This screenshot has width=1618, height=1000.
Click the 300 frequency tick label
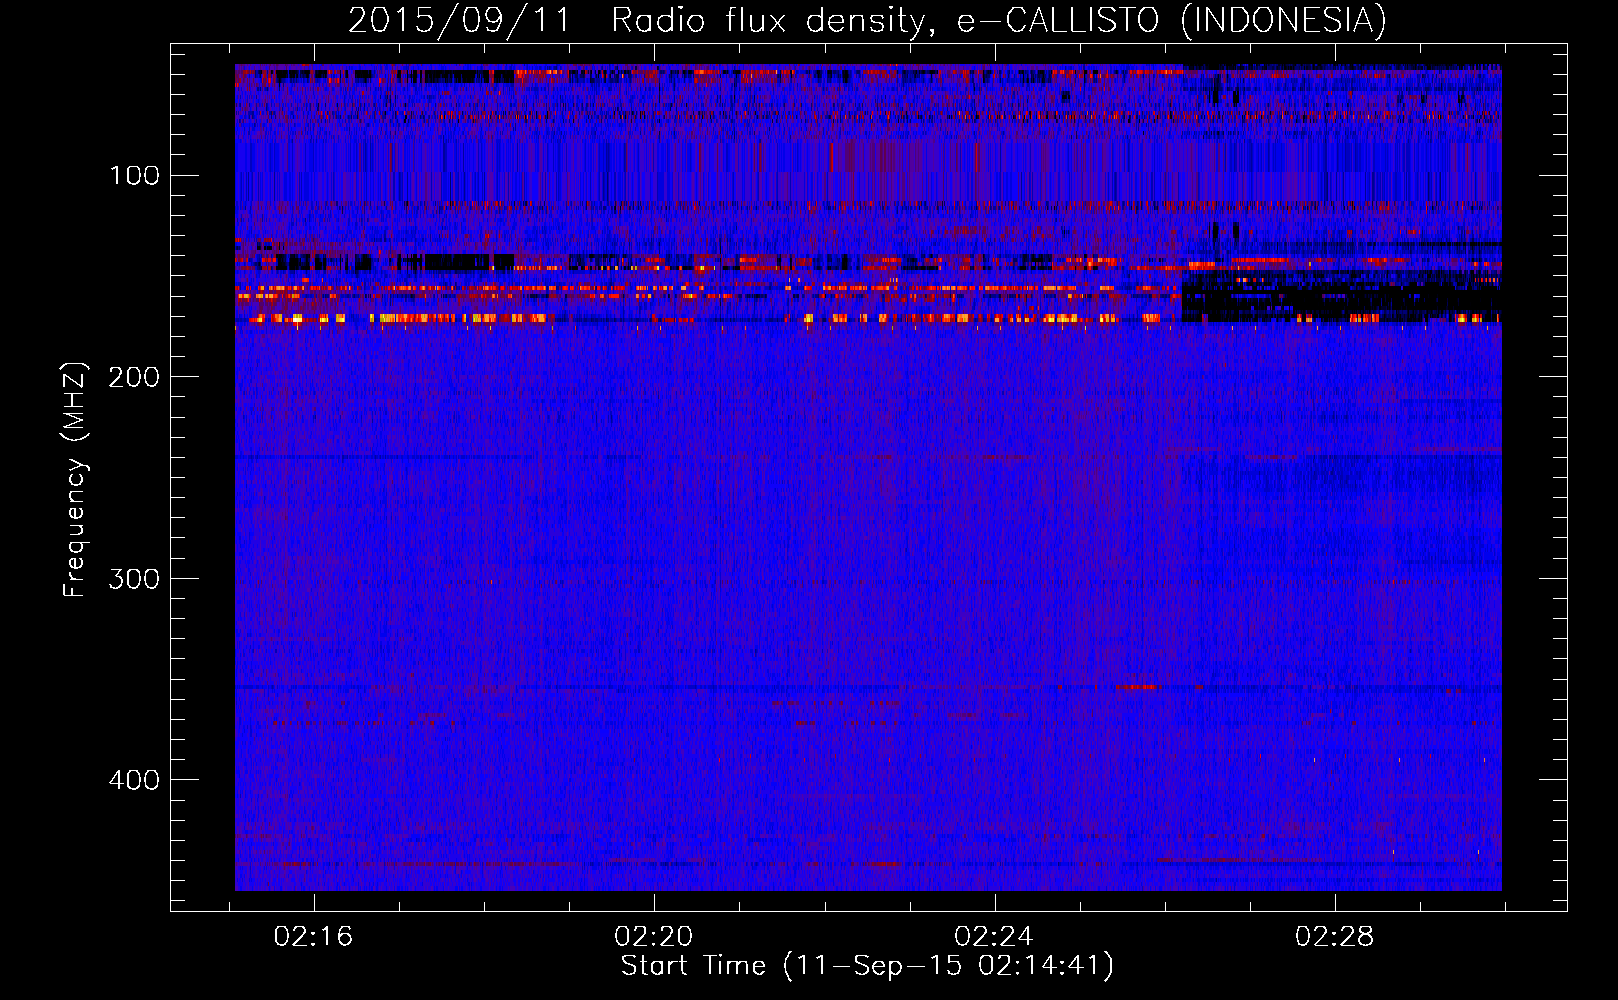[132, 579]
